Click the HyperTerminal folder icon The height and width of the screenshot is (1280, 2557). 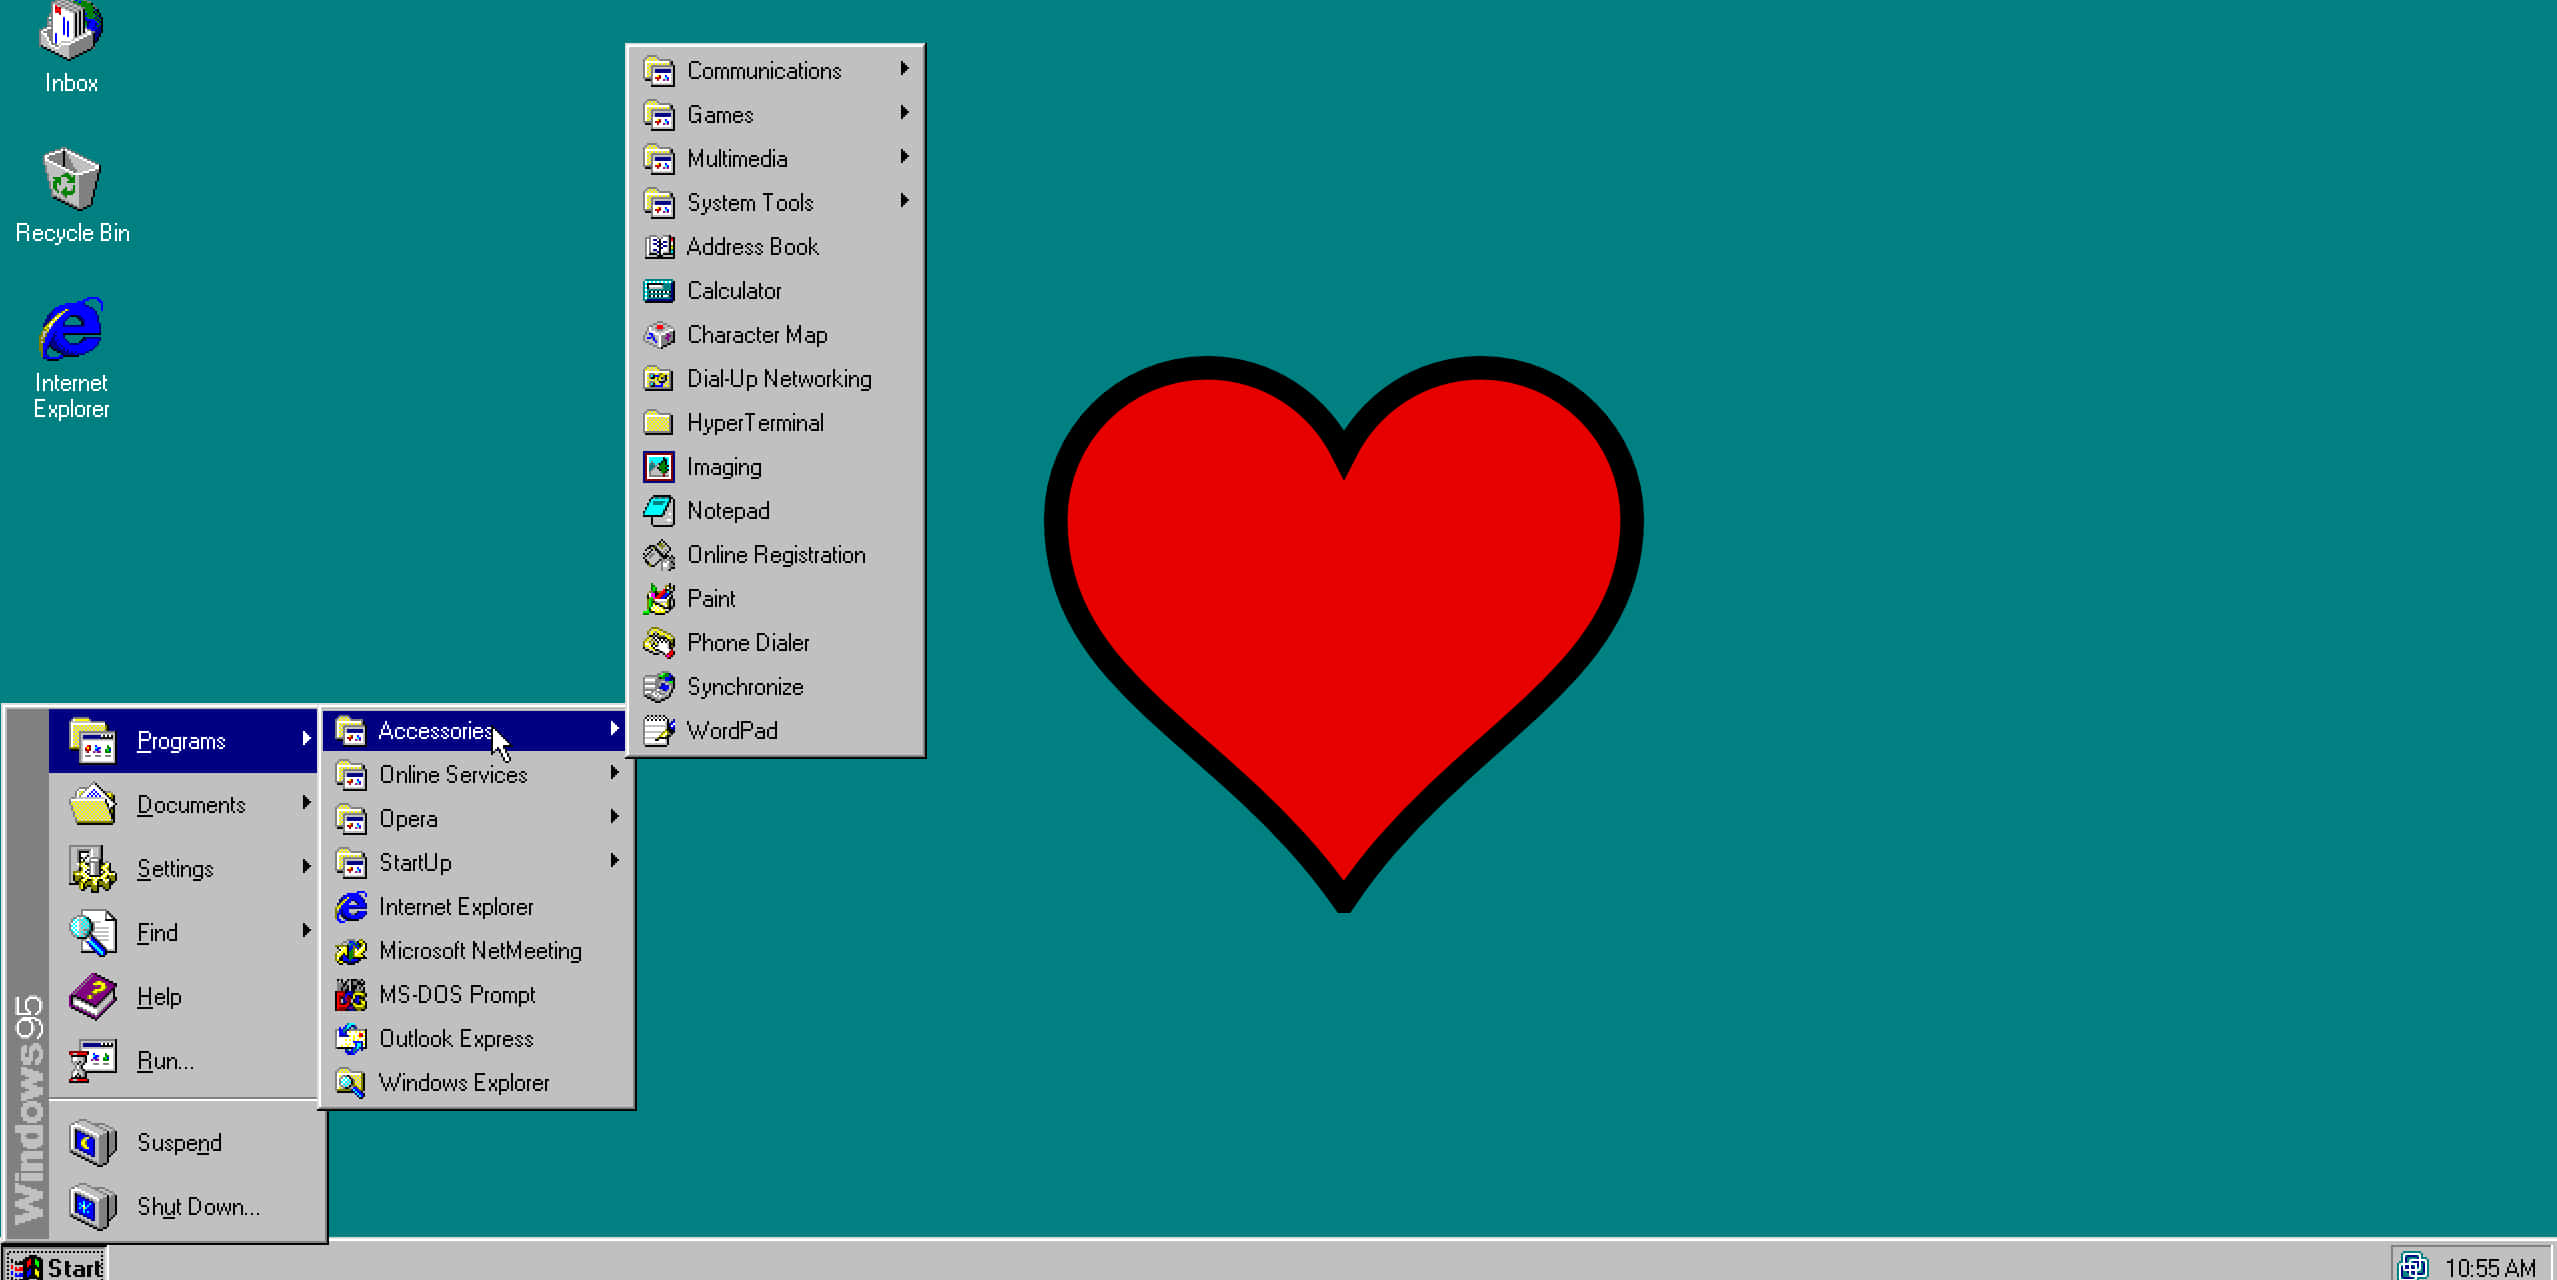(658, 423)
